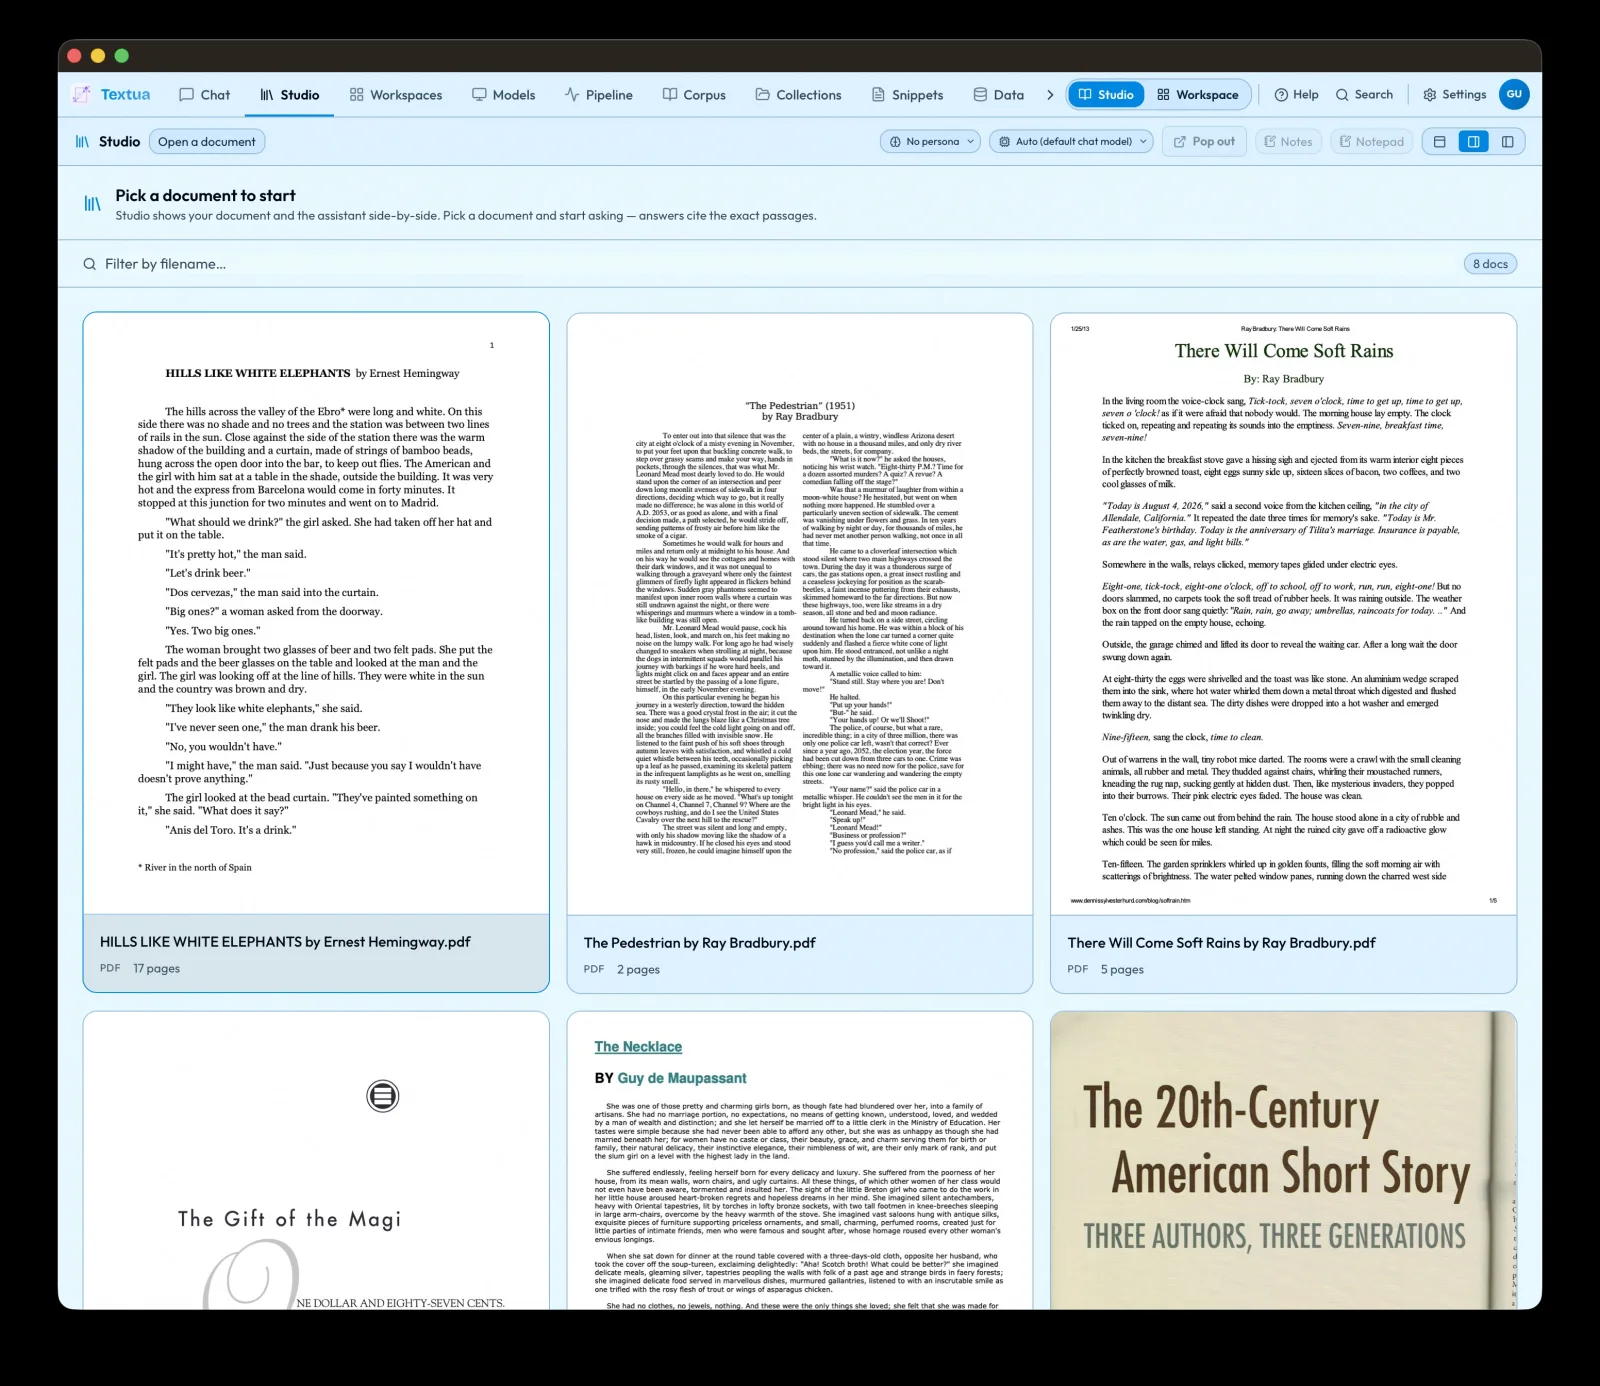
Task: Select the left sidebar layout icon
Action: pos(1507,142)
